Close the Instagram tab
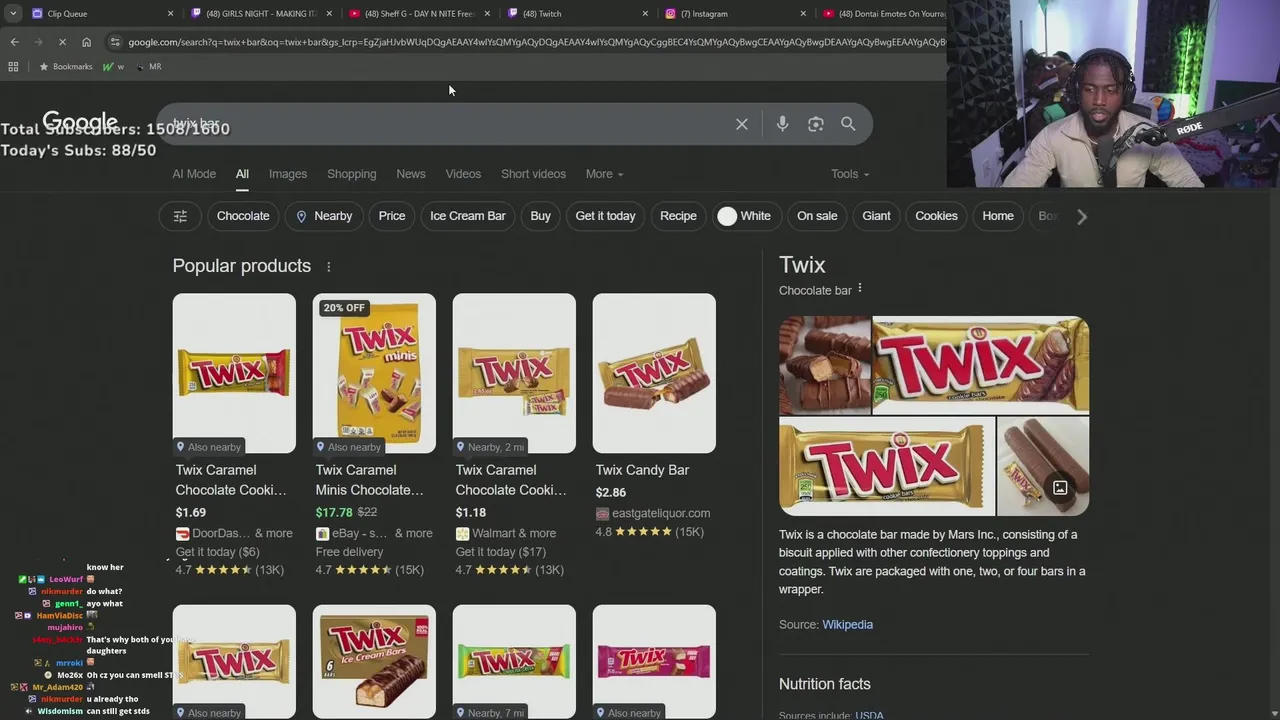This screenshot has height=720, width=1280. tap(802, 14)
